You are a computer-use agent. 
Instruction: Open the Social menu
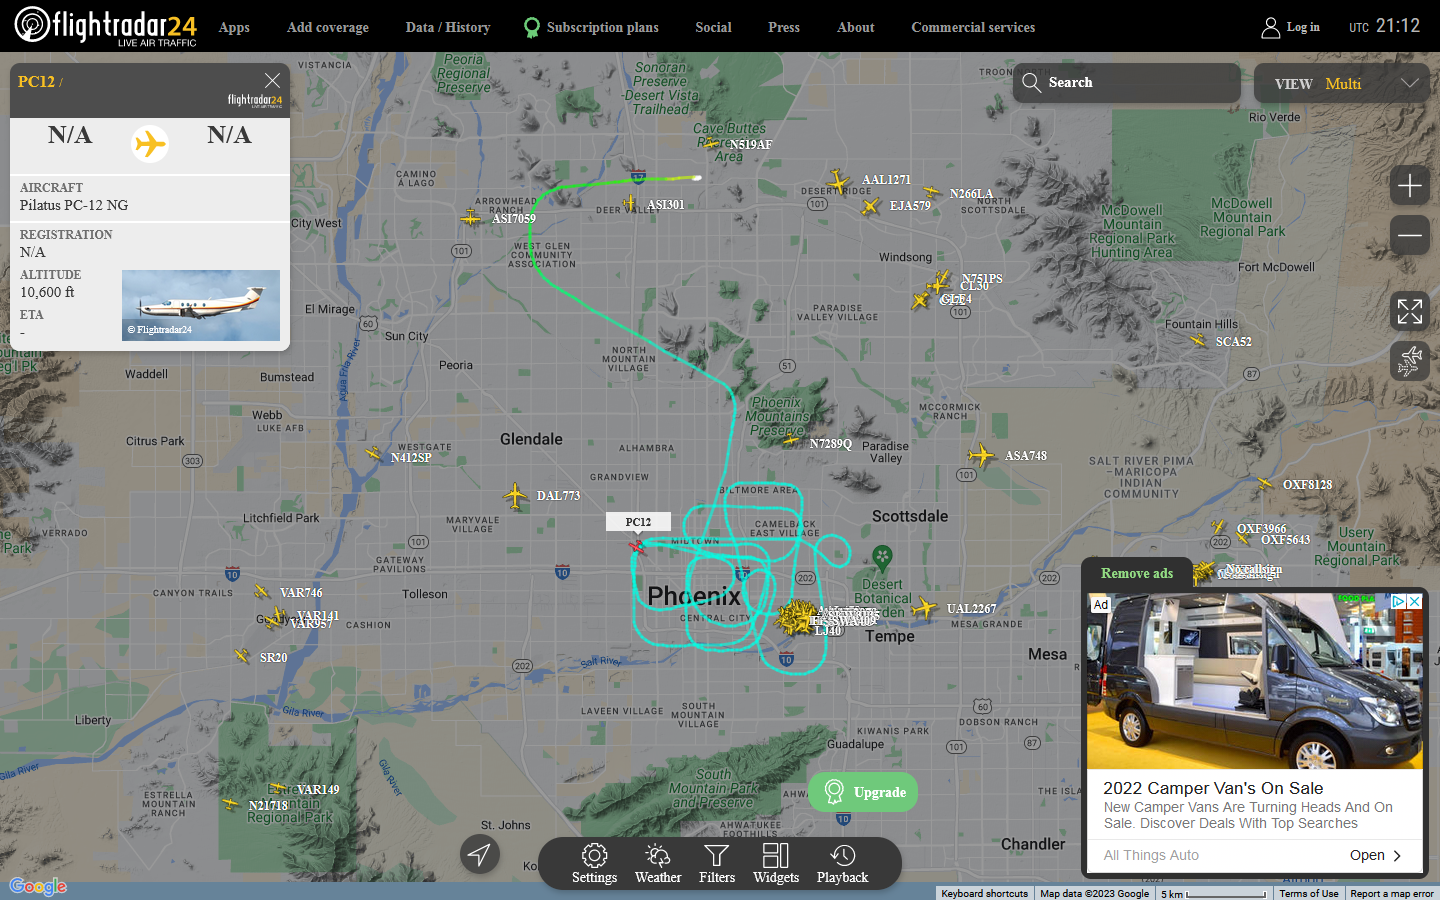pos(713,27)
